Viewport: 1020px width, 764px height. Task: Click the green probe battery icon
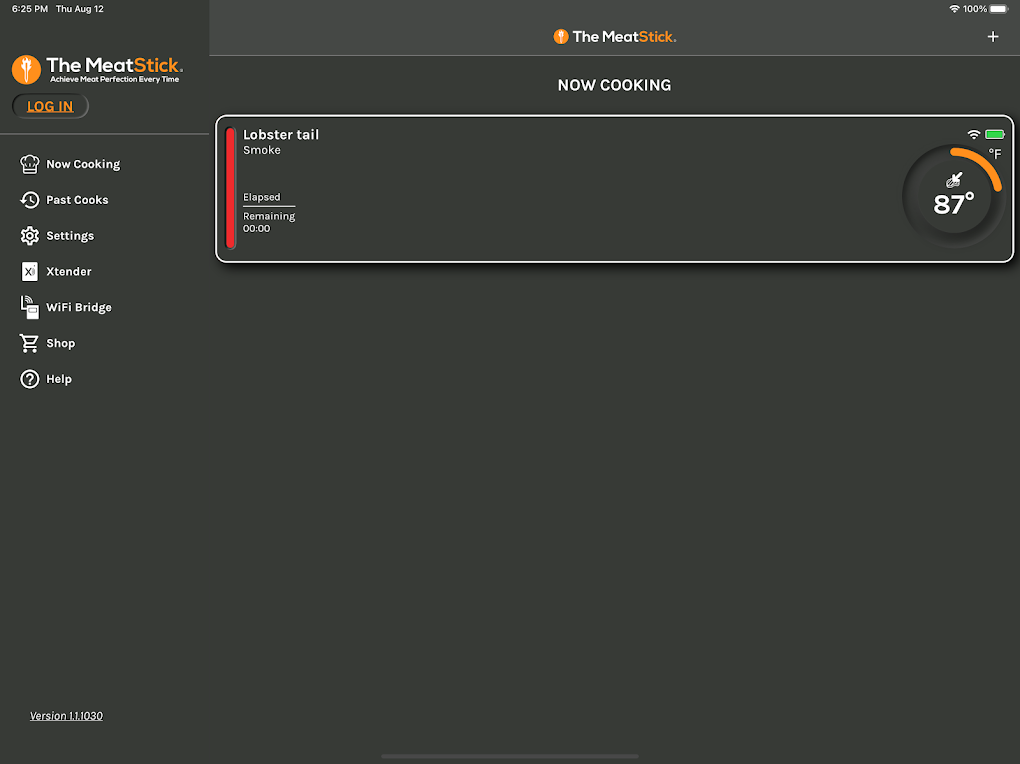point(995,134)
